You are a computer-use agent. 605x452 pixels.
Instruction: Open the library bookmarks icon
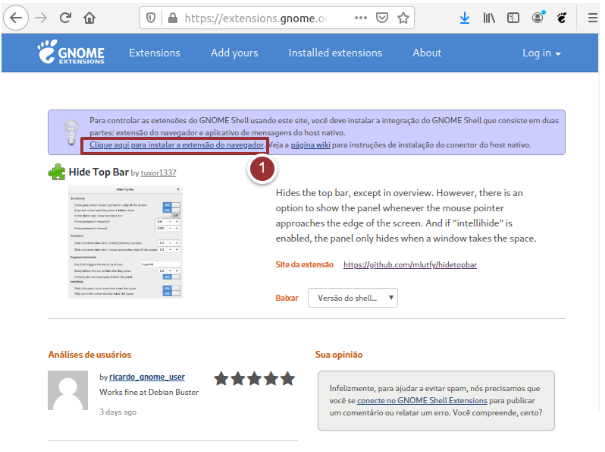point(489,18)
